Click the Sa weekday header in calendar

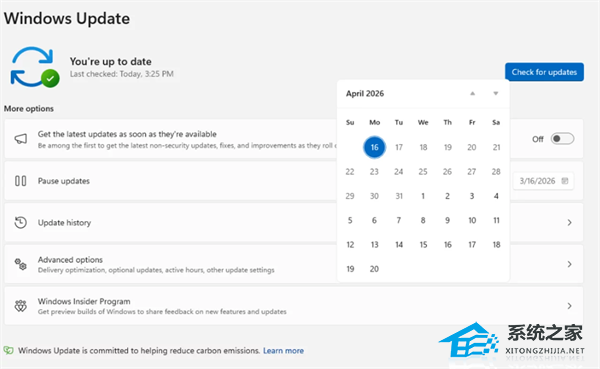click(x=496, y=122)
